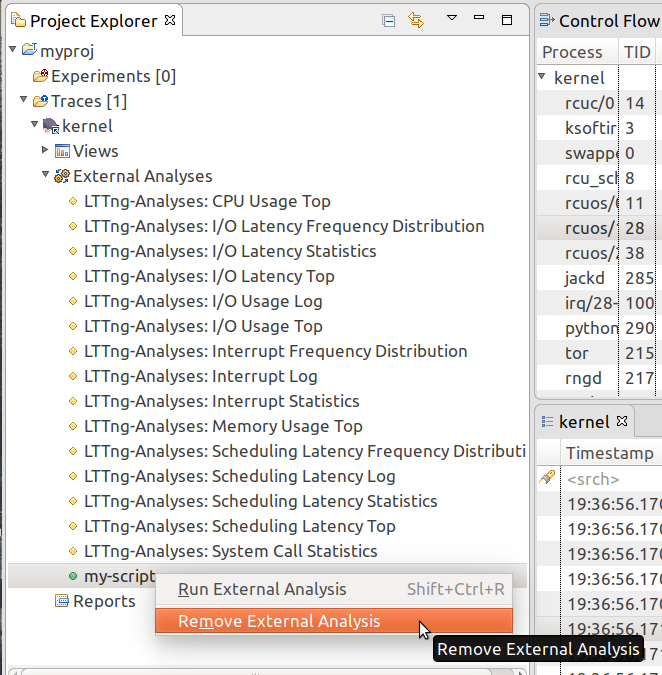Image resolution: width=662 pixels, height=675 pixels.
Task: Open the Project Explorer view menu arrow
Action: 451,19
